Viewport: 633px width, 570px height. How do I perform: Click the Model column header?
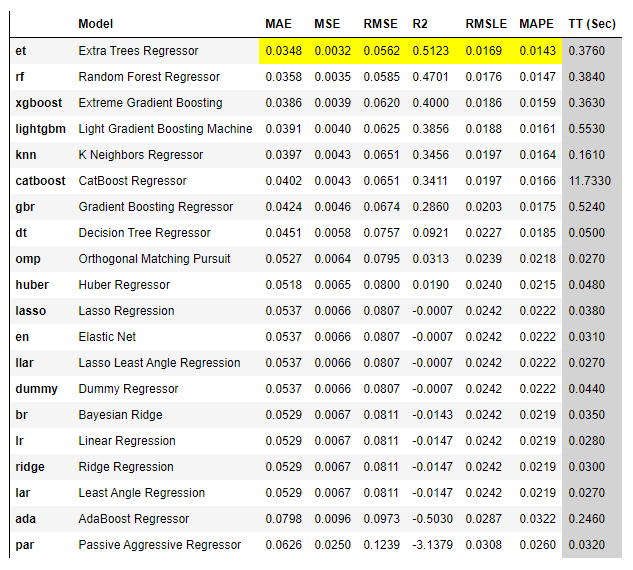[95, 24]
